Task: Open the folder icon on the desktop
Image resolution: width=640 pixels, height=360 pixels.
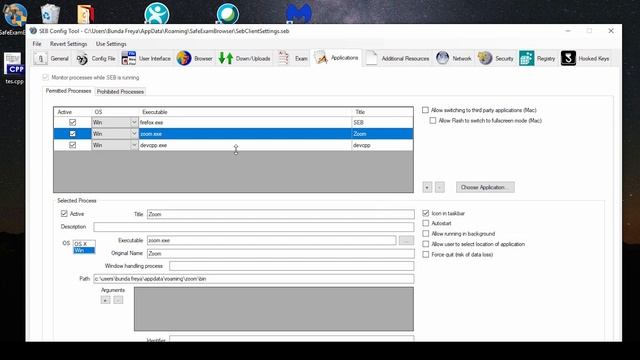Action: click(86, 13)
